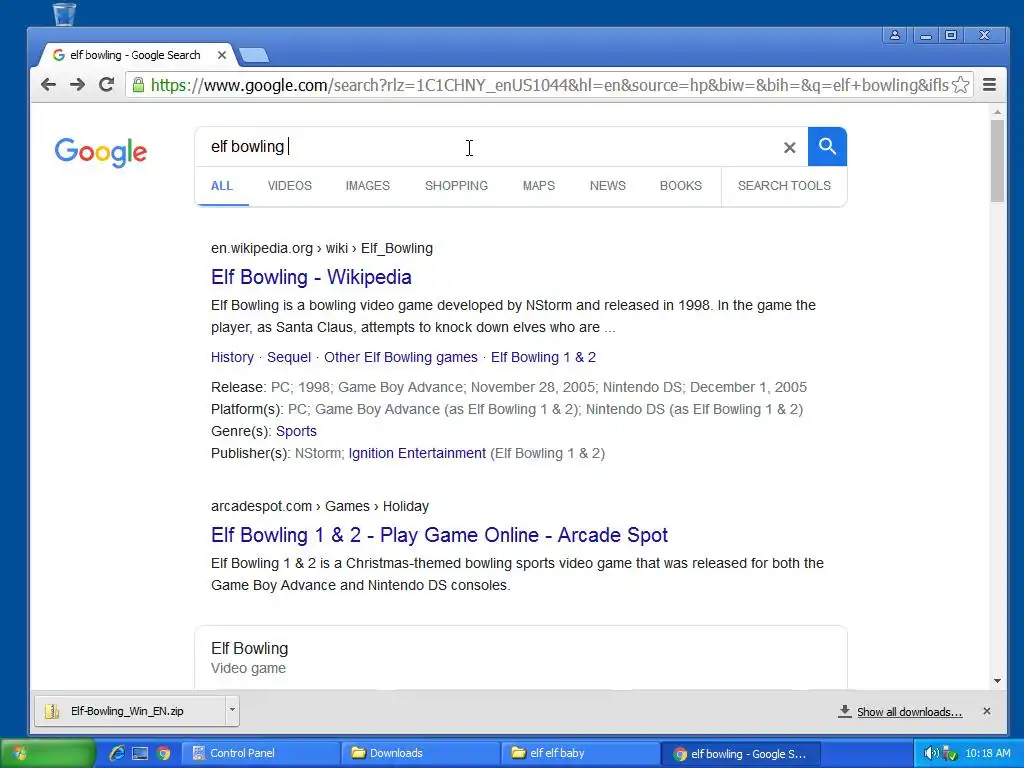The image size is (1024, 768).
Task: Close the elf bowling tab
Action: (x=222, y=55)
